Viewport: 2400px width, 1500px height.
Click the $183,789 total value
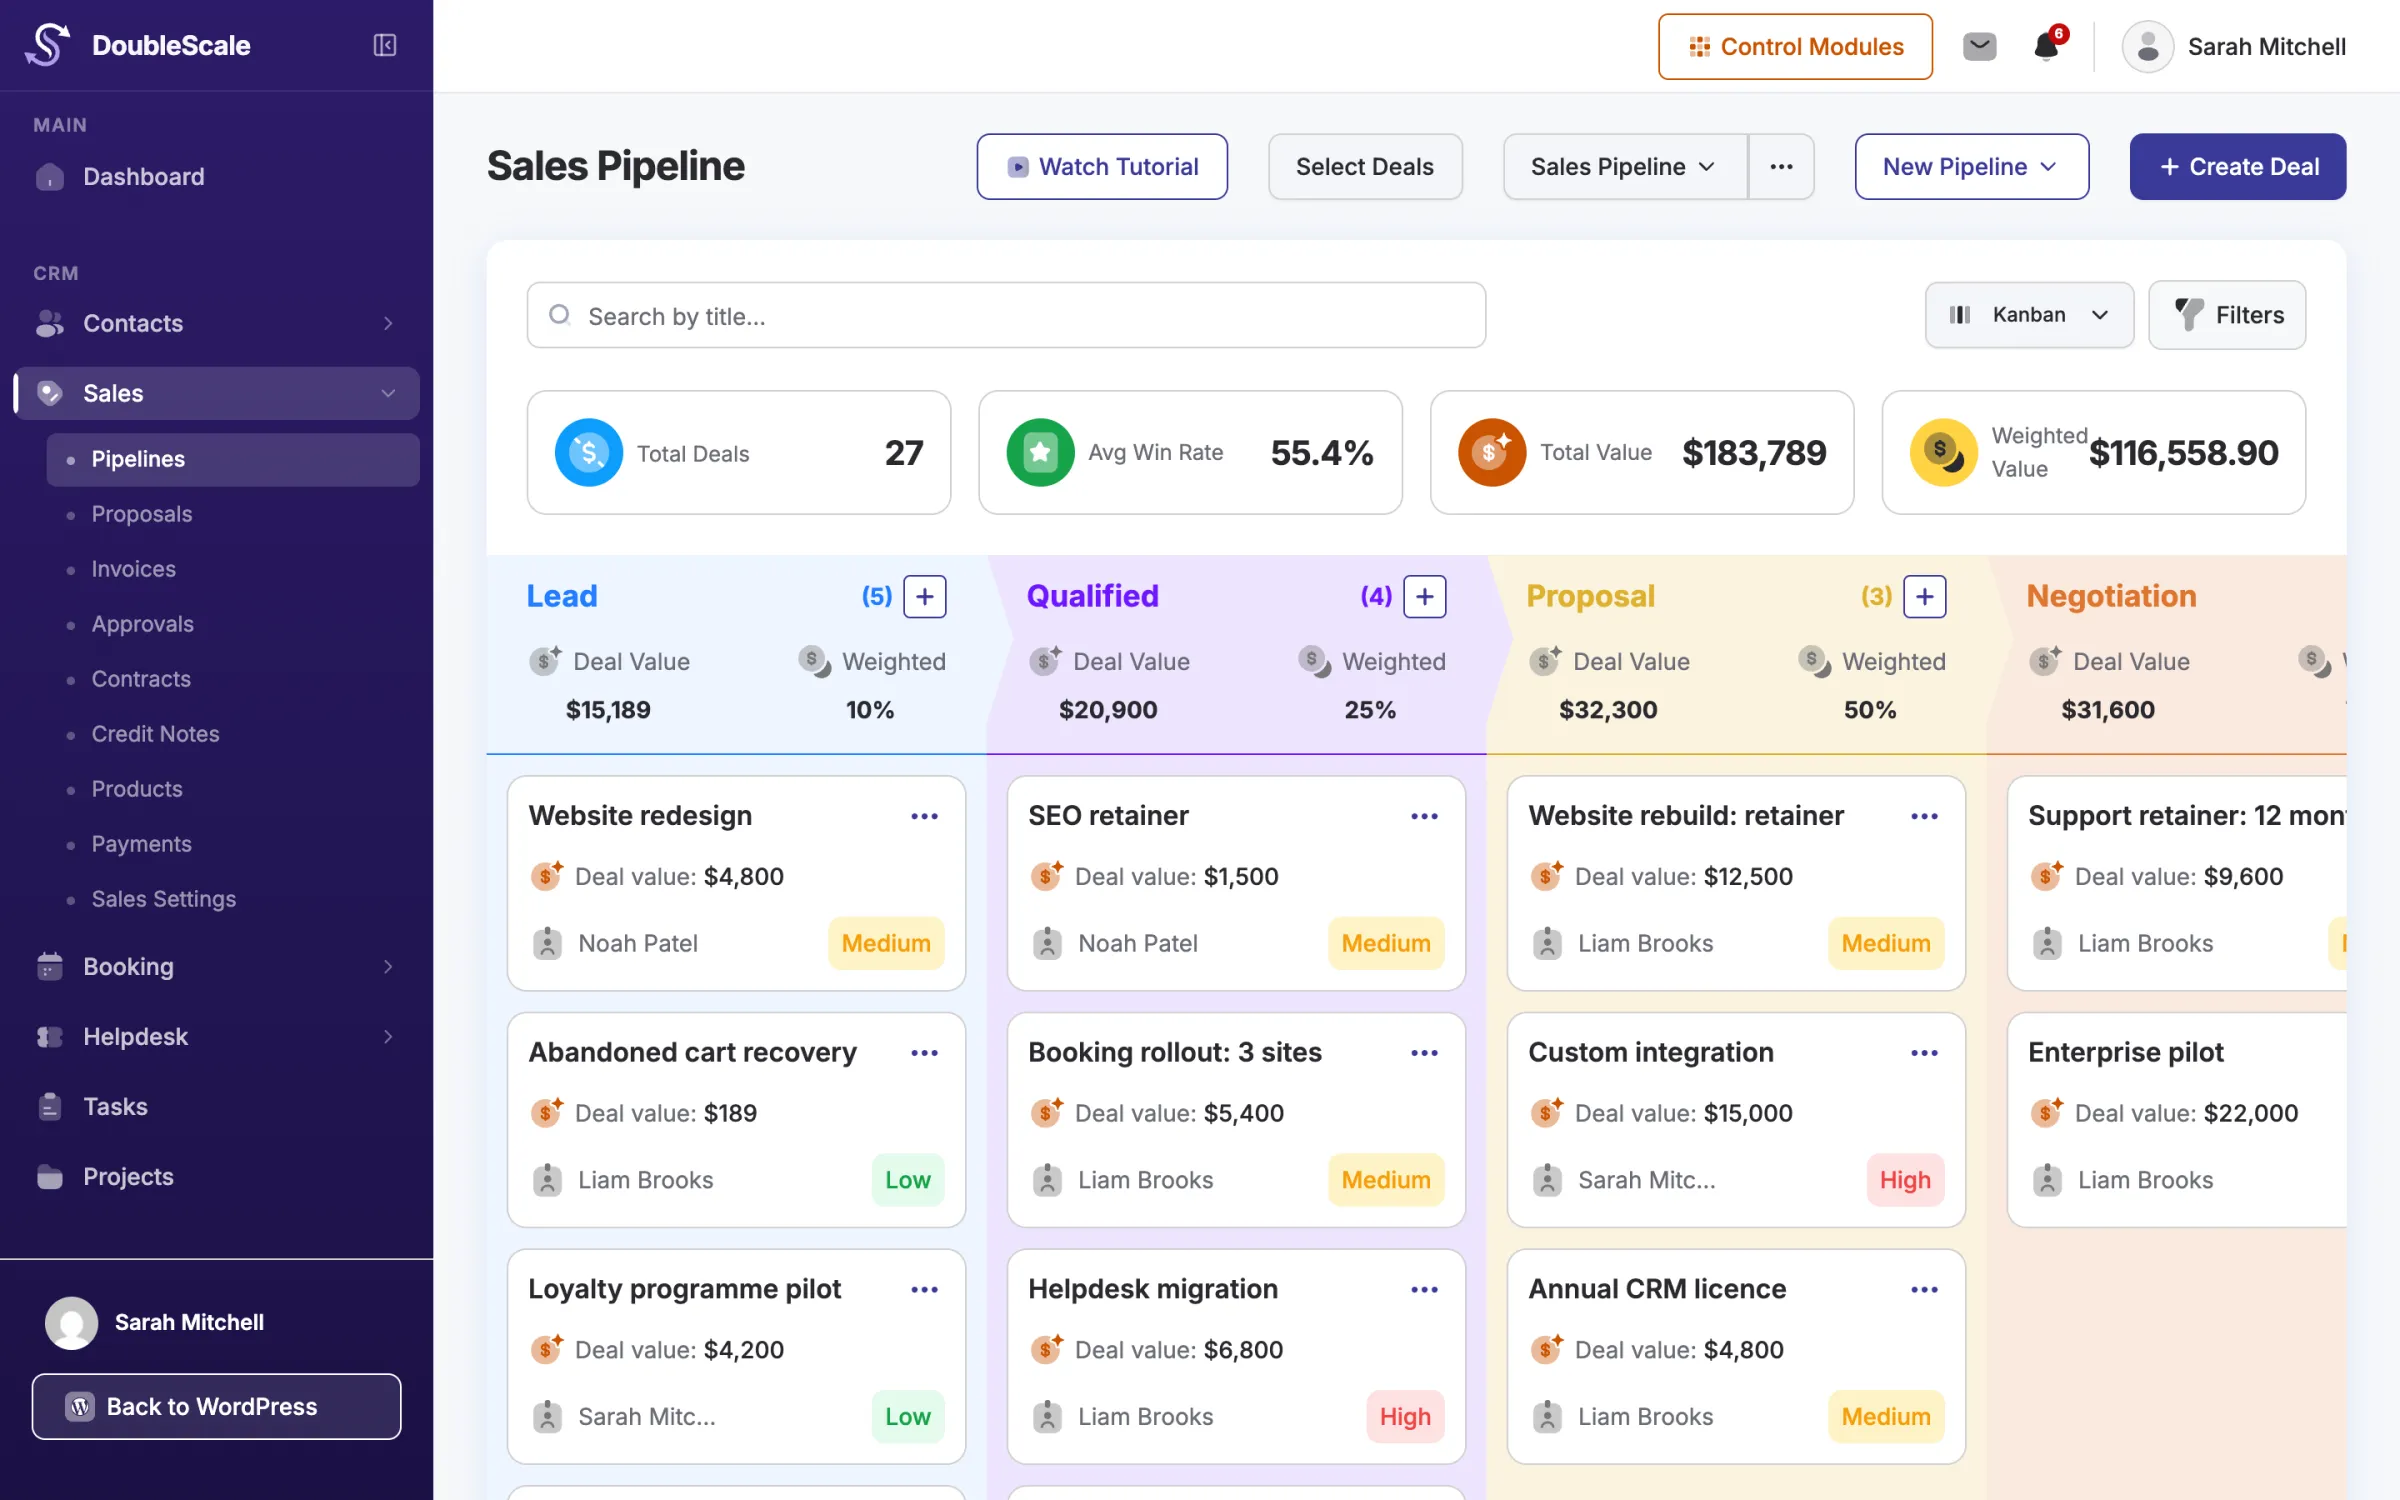tap(1754, 453)
